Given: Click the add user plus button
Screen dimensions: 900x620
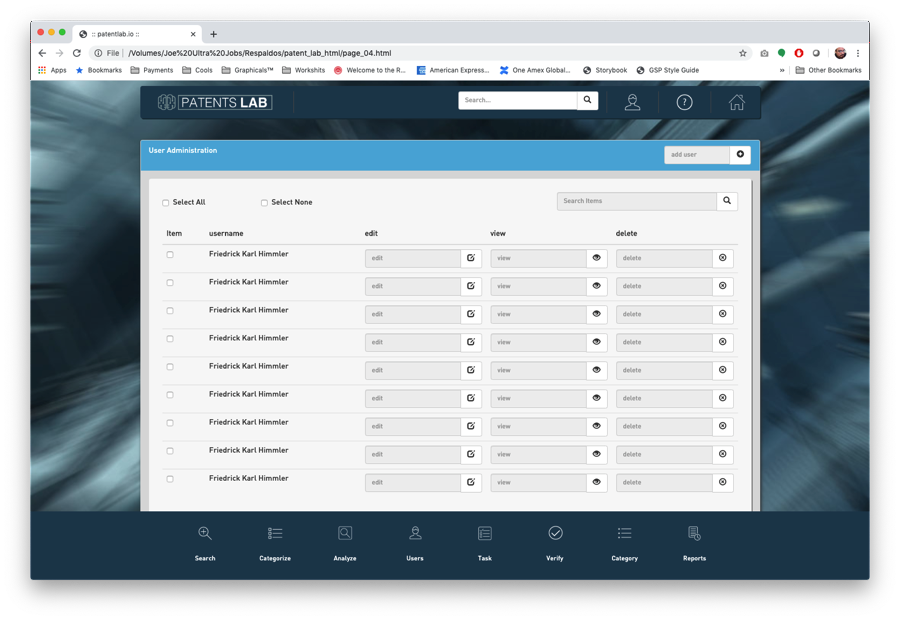Looking at the screenshot, I should (740, 154).
